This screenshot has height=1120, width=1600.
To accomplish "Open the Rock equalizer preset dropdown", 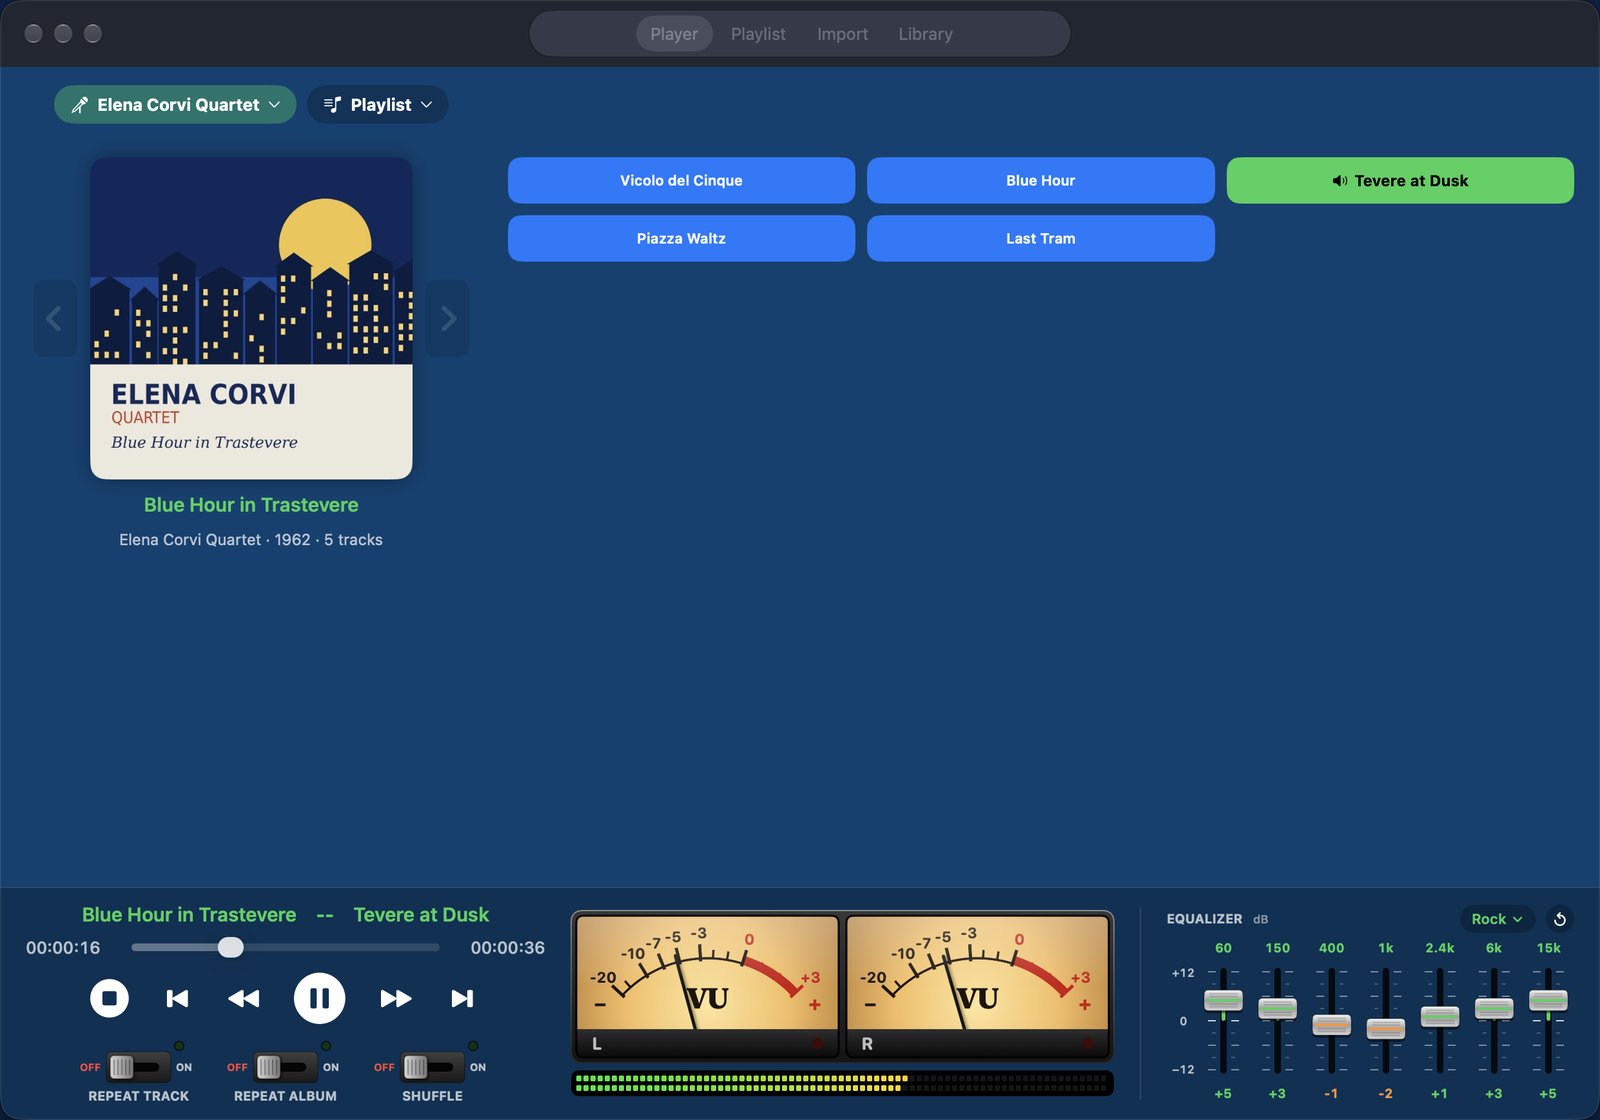I will 1497,919.
